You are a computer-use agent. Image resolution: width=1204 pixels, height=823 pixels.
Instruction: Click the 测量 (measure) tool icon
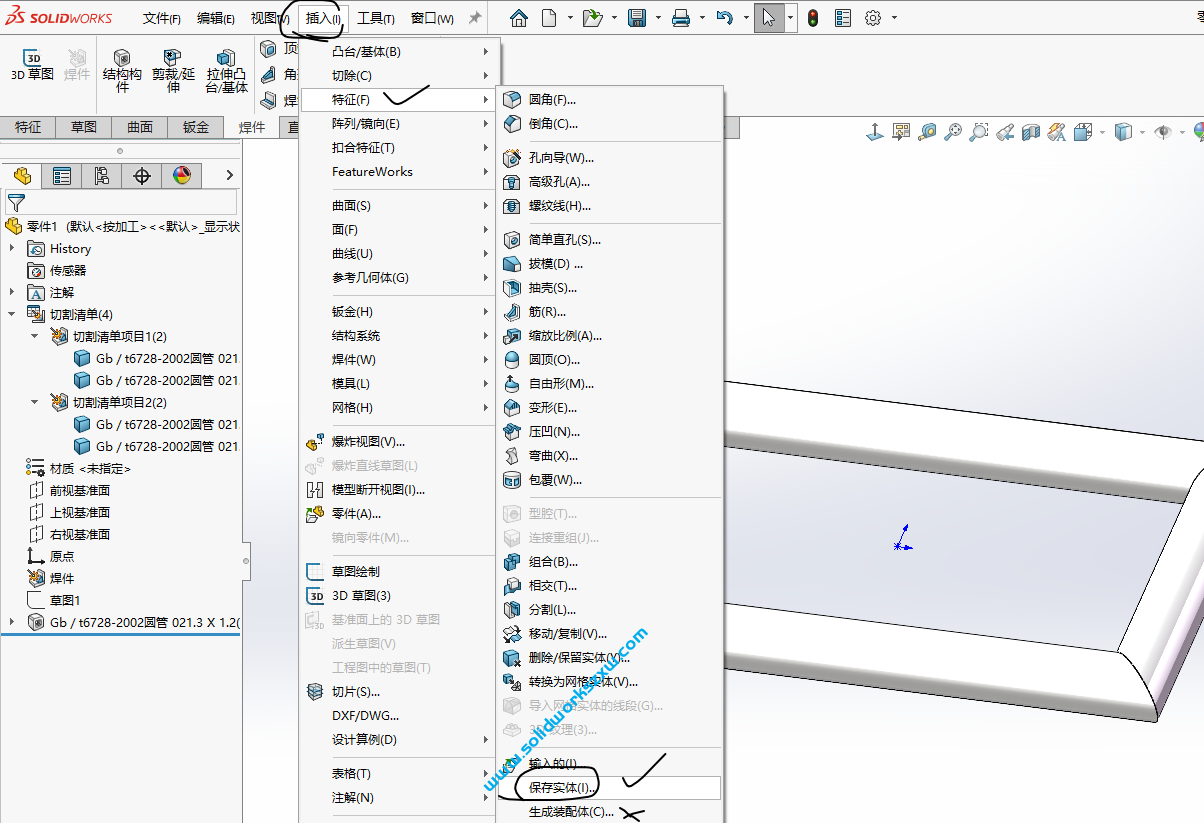click(927, 131)
